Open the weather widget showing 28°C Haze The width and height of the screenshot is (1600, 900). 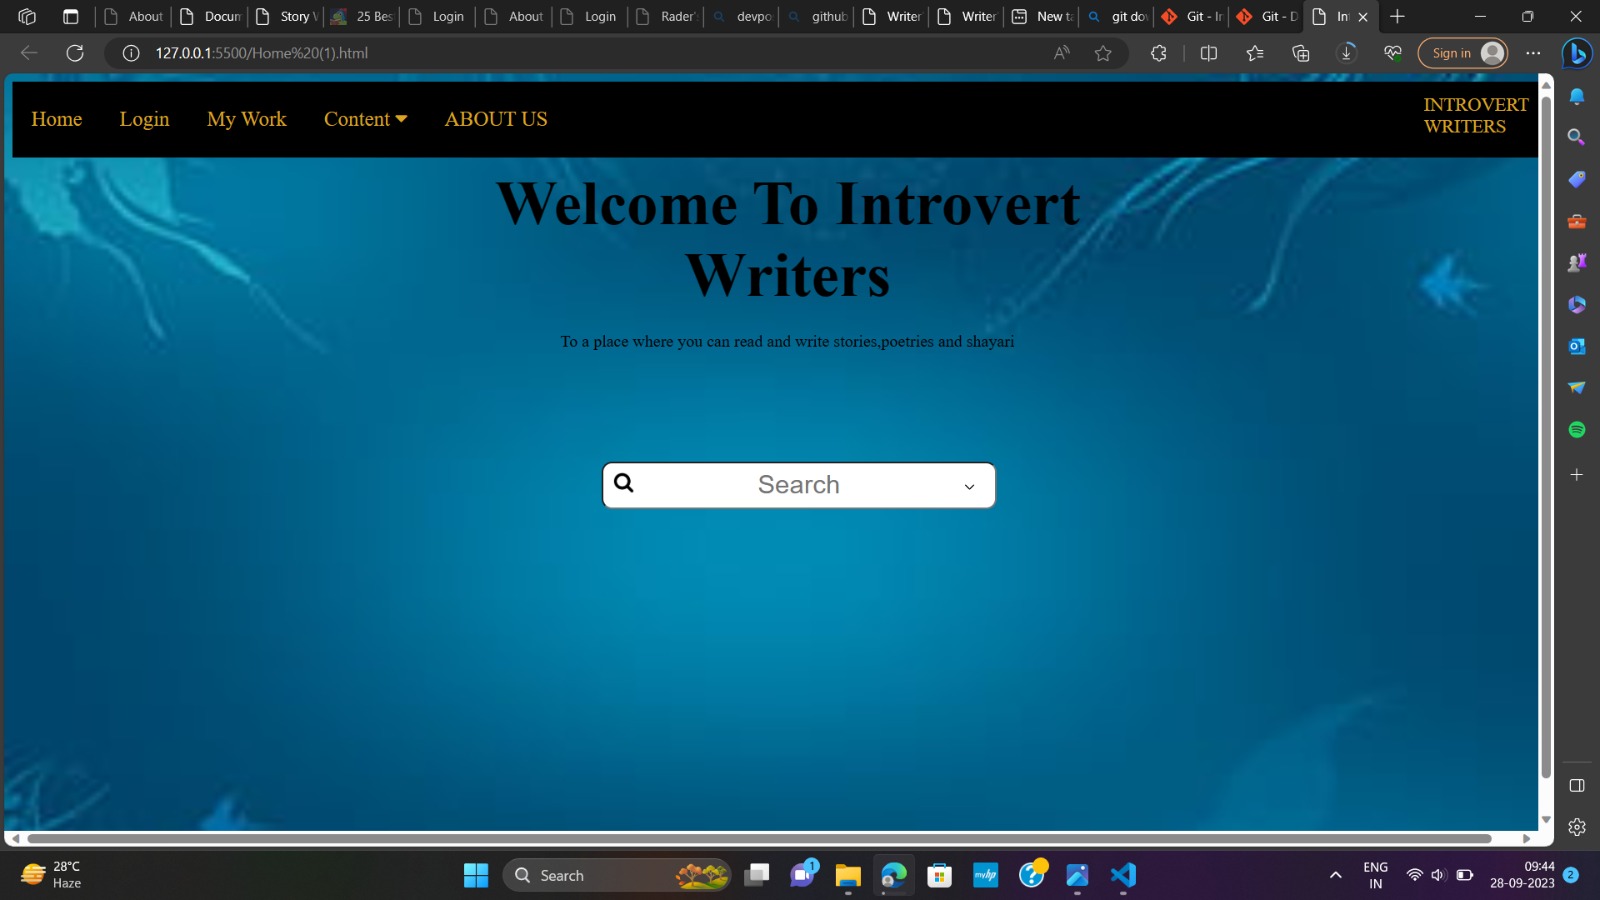pyautogui.click(x=52, y=875)
